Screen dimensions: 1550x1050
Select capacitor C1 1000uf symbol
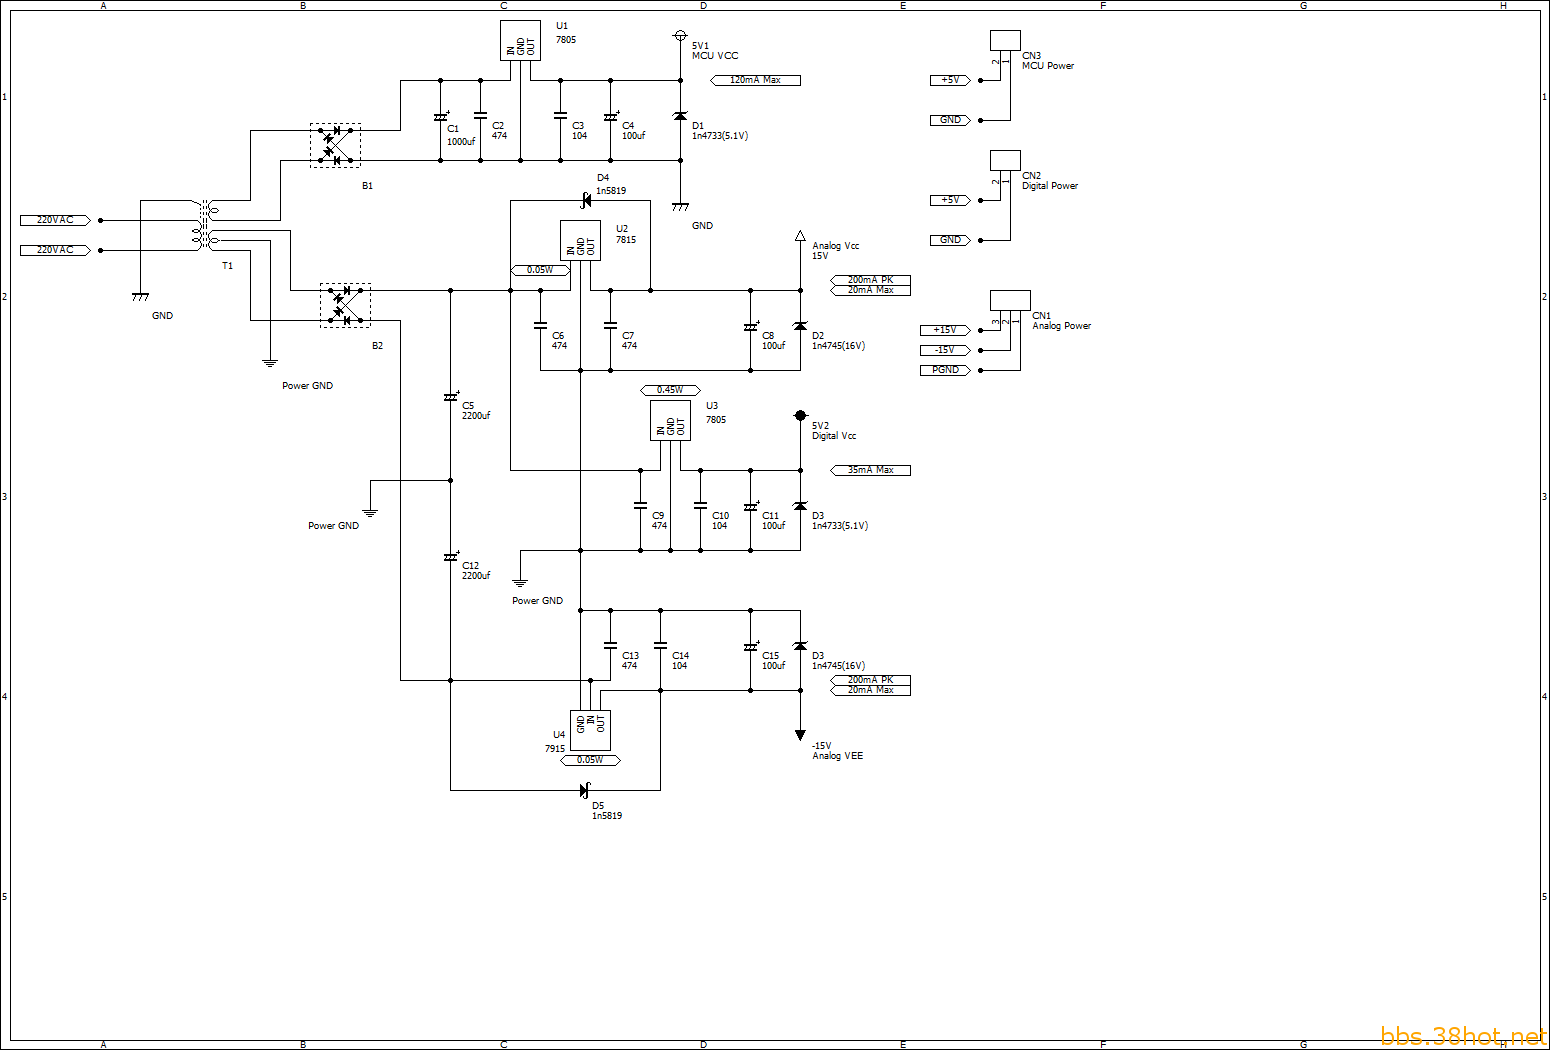pos(440,117)
